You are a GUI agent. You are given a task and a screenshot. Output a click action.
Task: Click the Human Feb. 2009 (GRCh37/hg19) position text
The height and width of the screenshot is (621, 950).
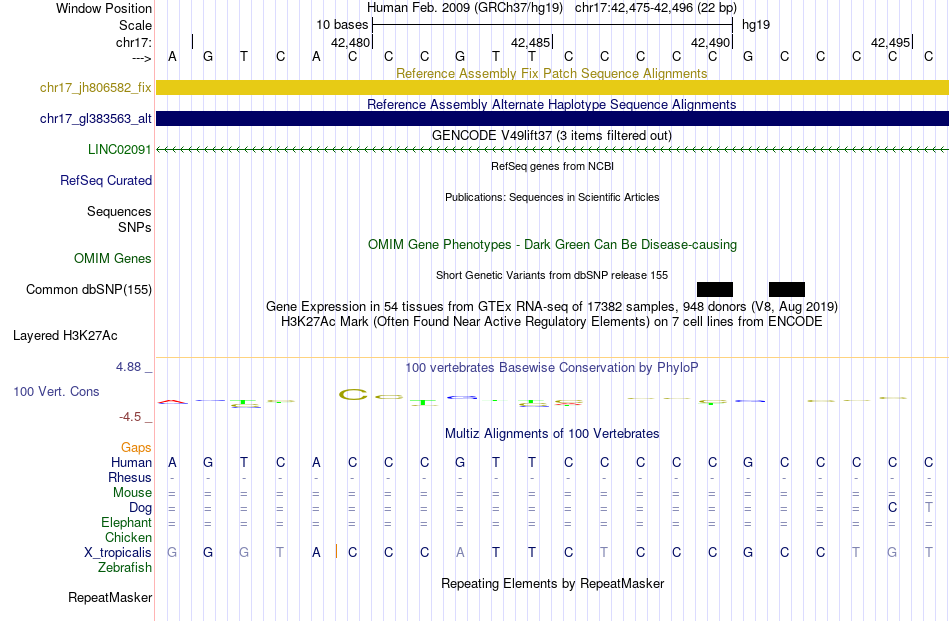tap(465, 8)
